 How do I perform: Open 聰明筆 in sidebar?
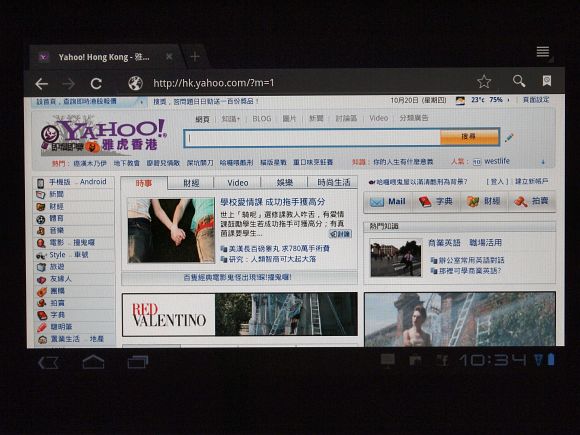[61, 327]
